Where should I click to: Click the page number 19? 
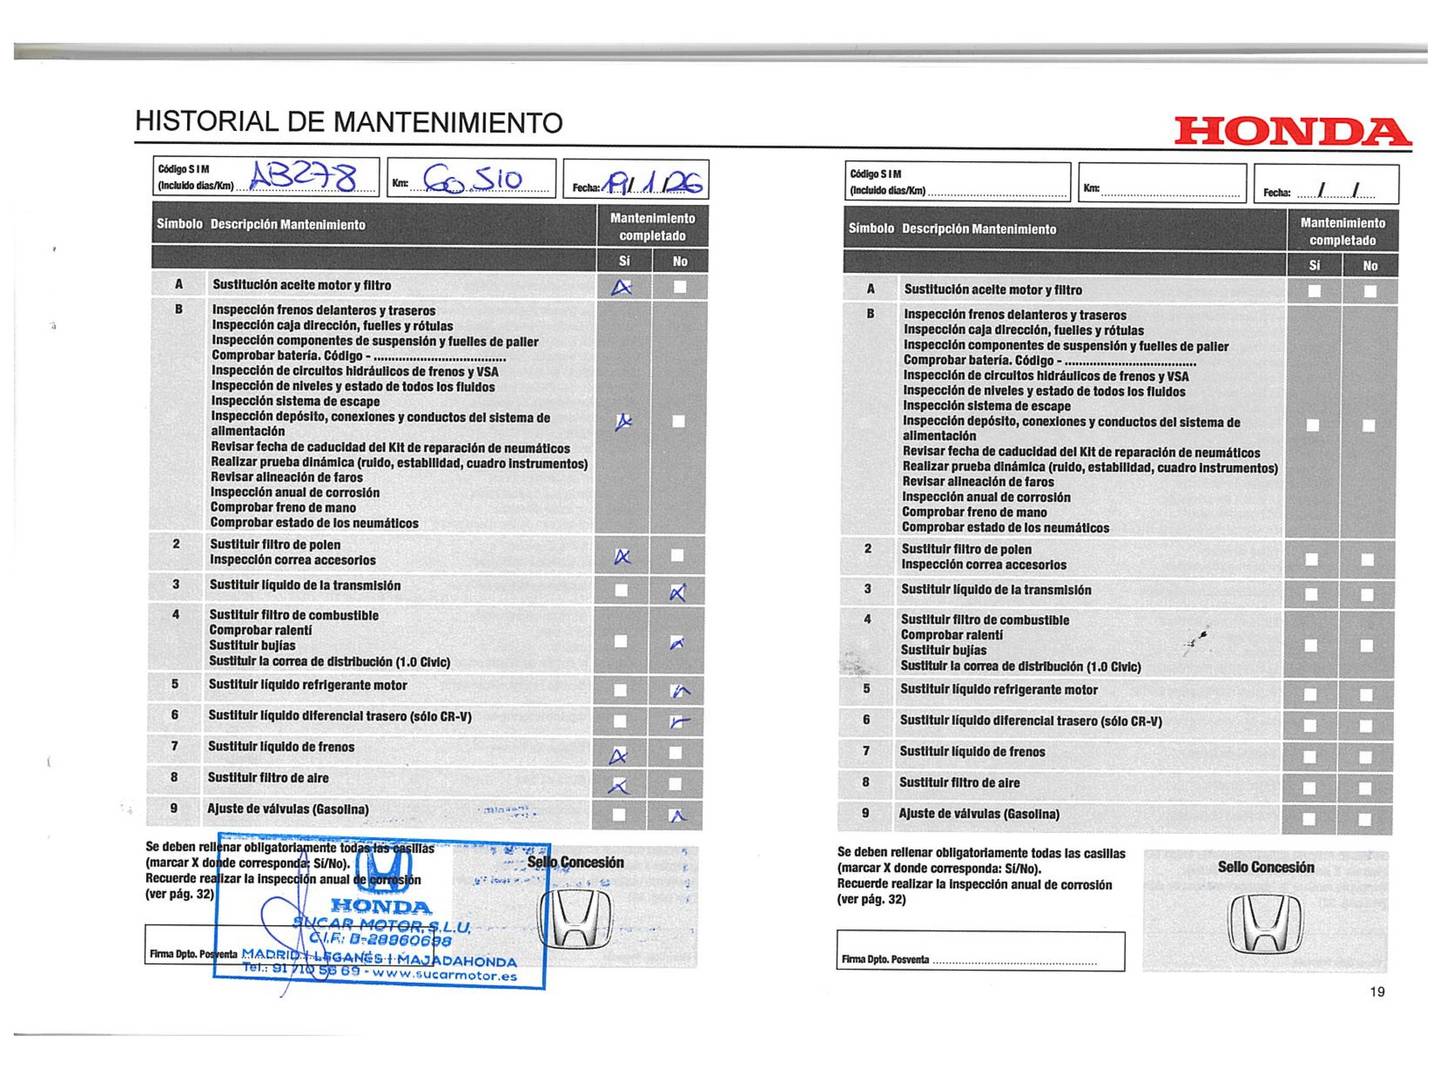pos(1377,992)
